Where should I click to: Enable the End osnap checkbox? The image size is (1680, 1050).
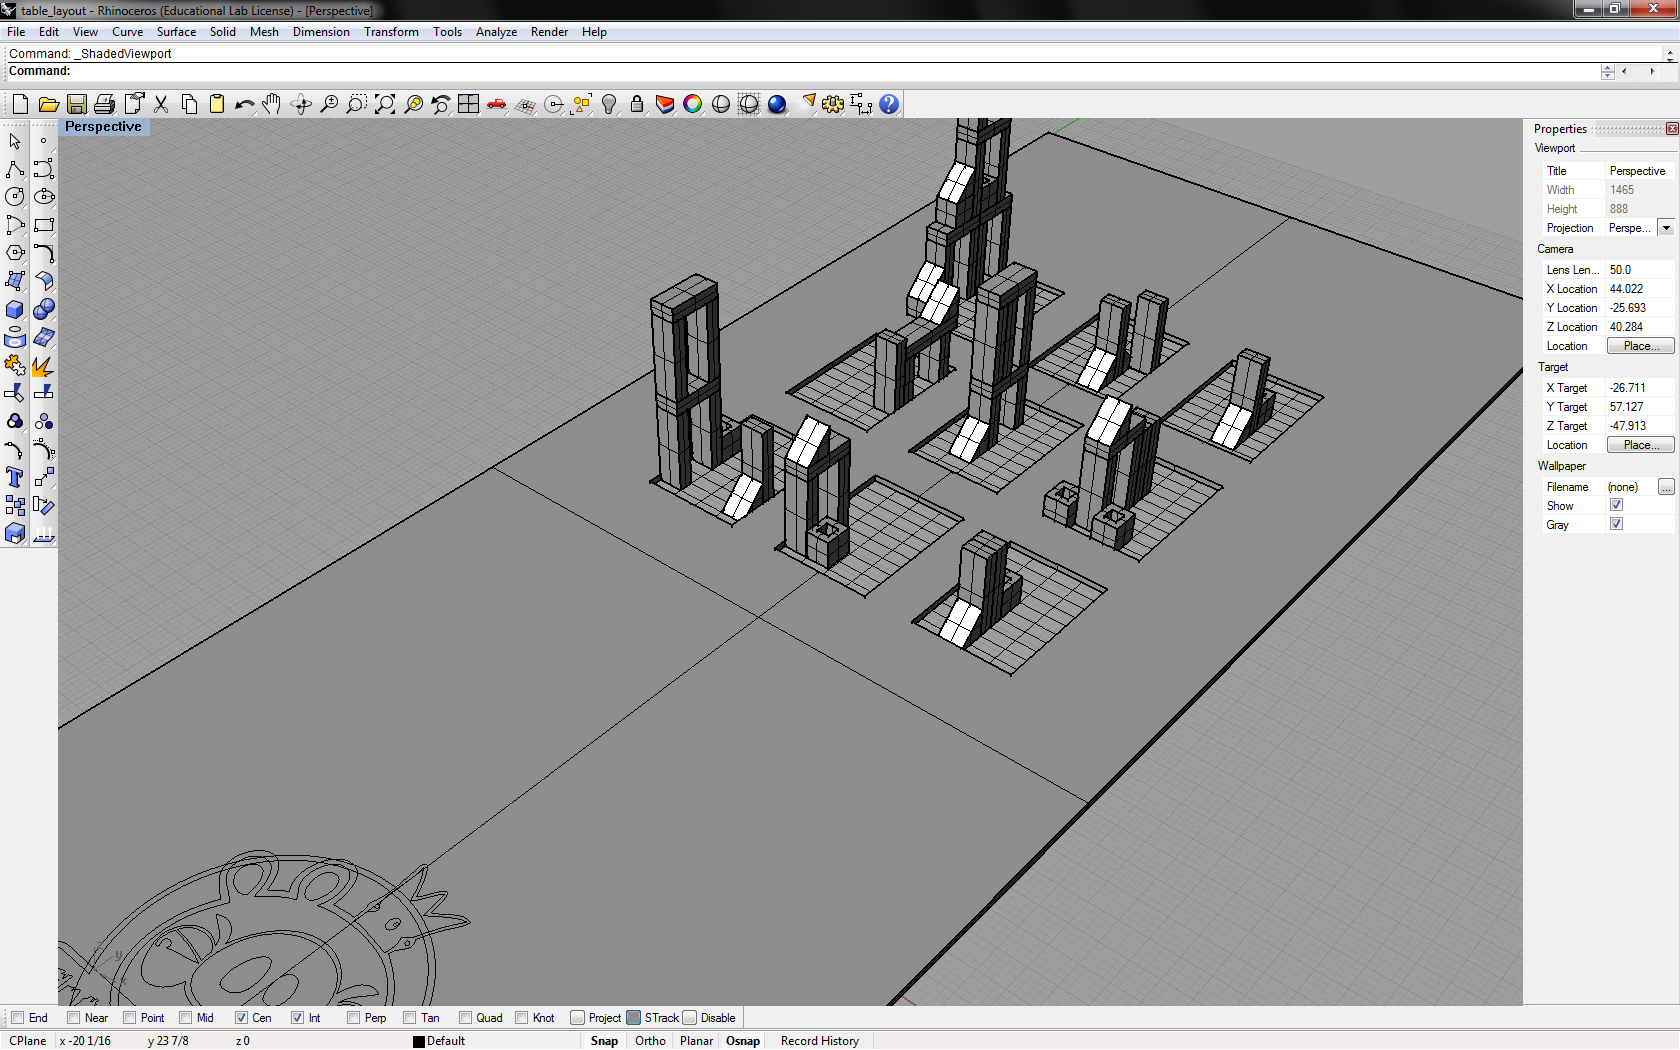click(x=17, y=1018)
